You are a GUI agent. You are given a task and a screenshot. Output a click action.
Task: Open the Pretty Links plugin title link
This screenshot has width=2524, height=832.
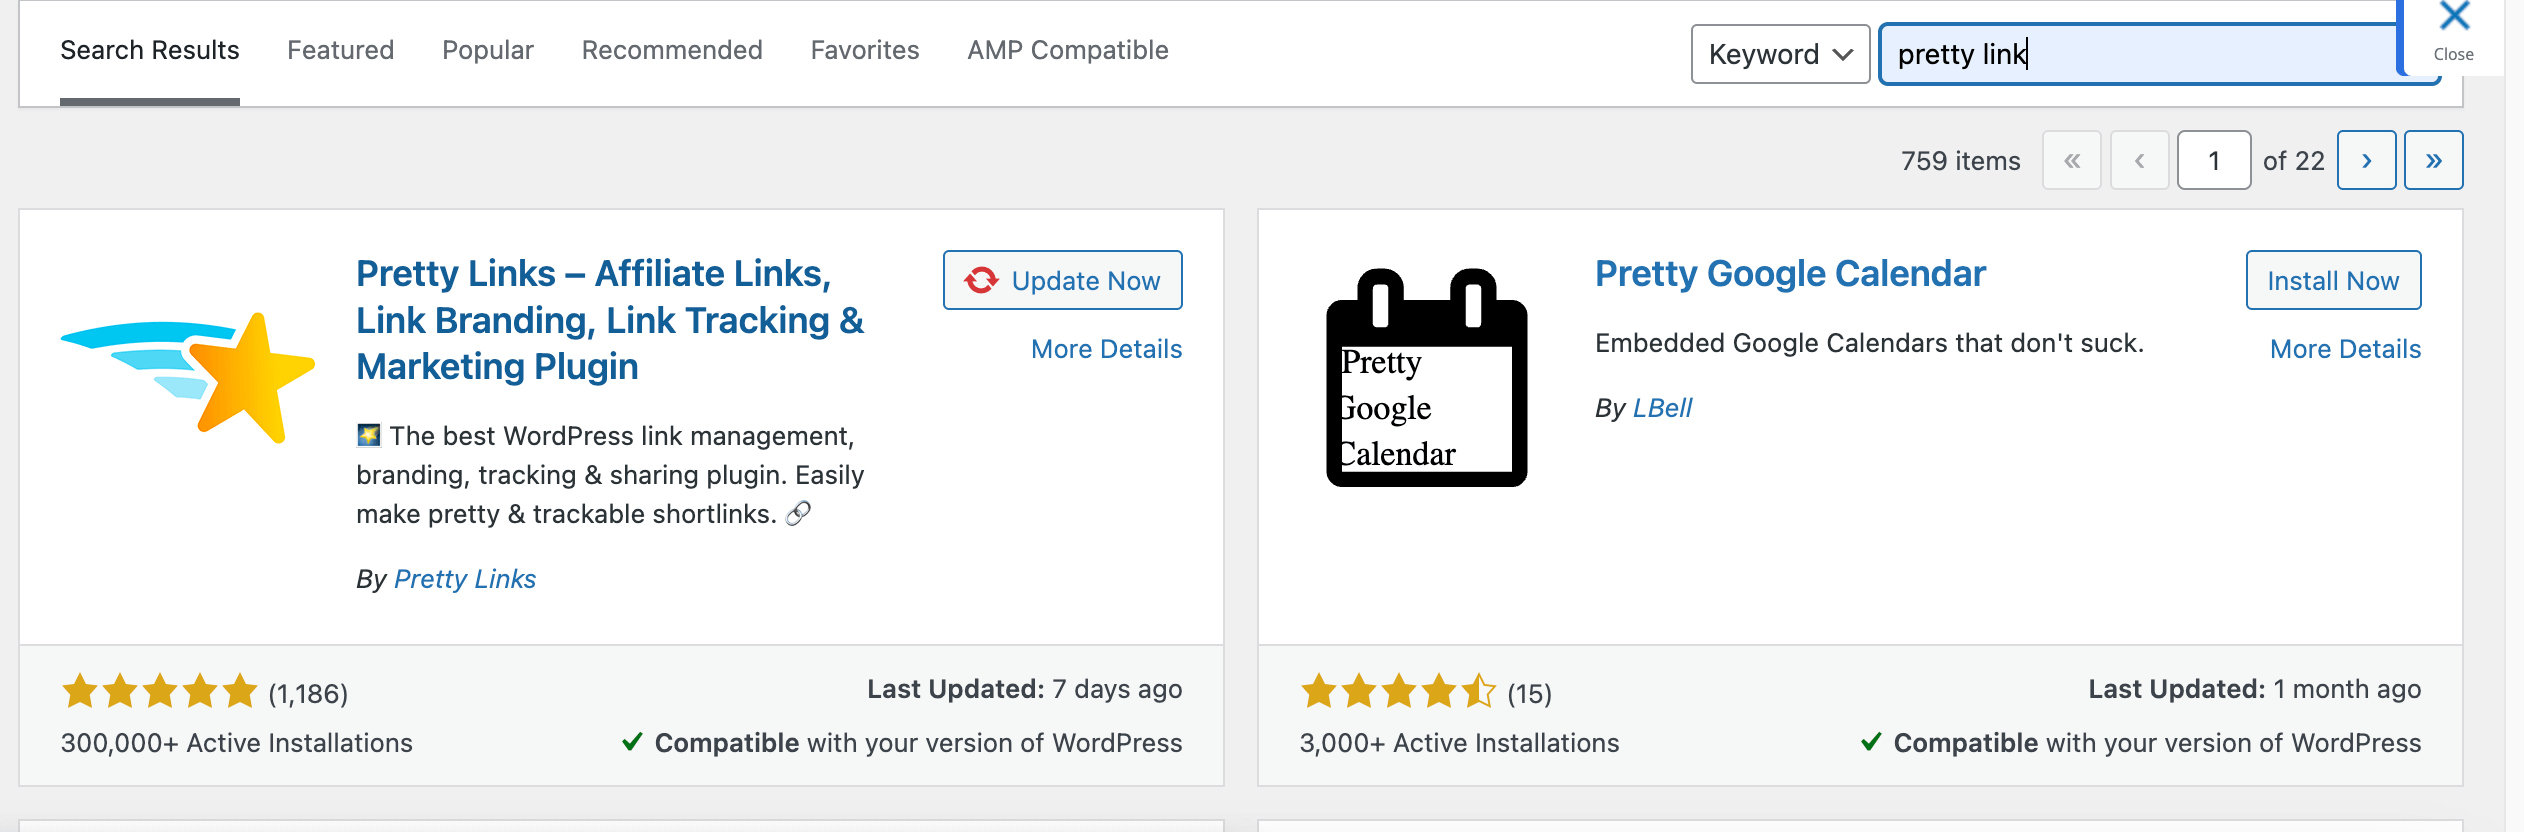coord(610,320)
